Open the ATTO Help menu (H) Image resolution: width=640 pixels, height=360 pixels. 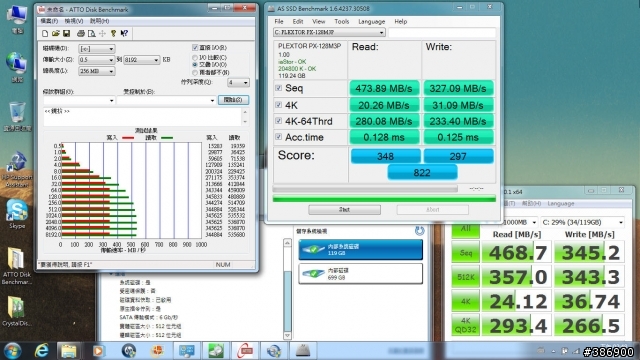99,21
